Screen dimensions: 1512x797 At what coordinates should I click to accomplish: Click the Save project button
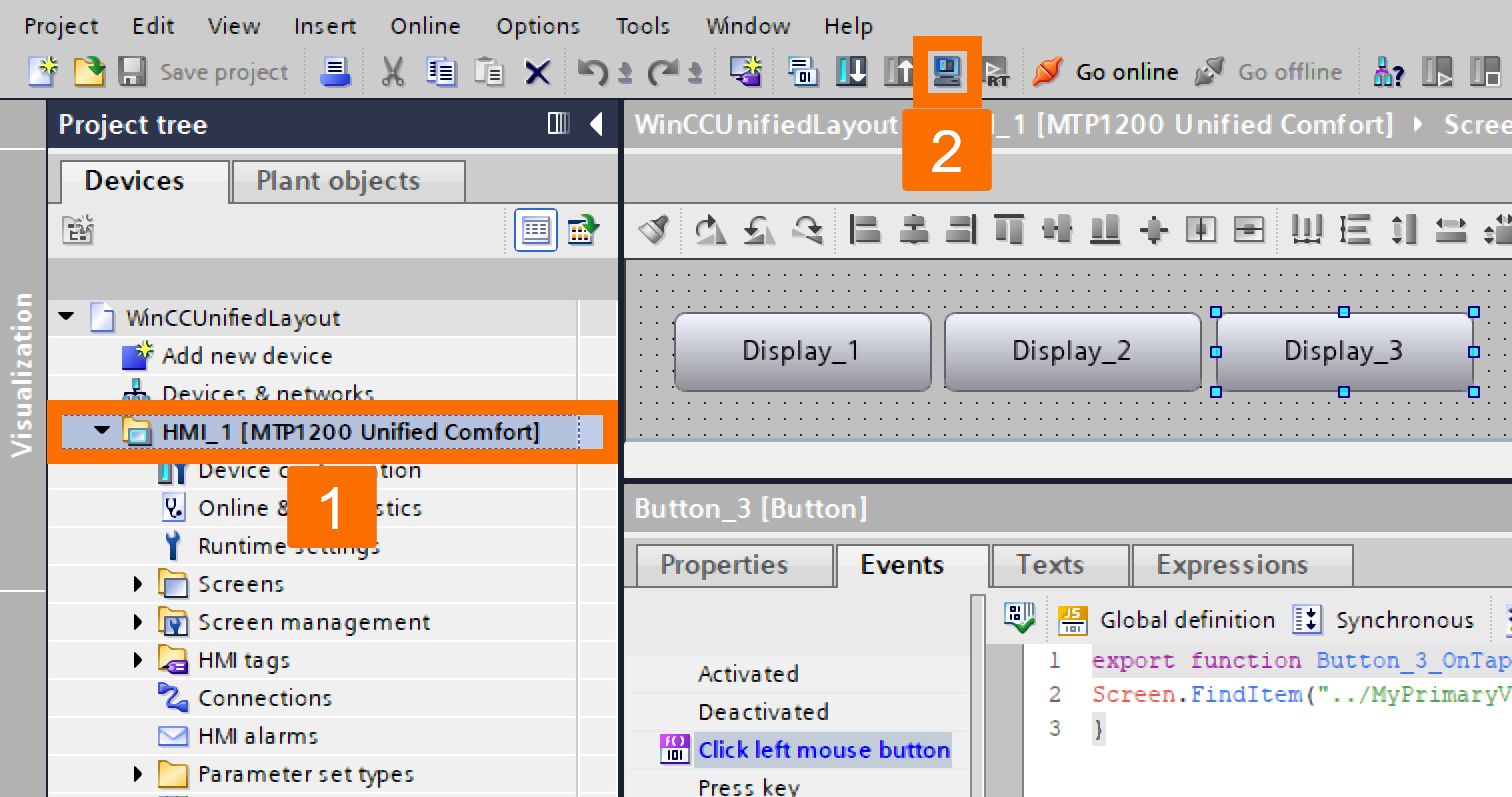tap(203, 72)
